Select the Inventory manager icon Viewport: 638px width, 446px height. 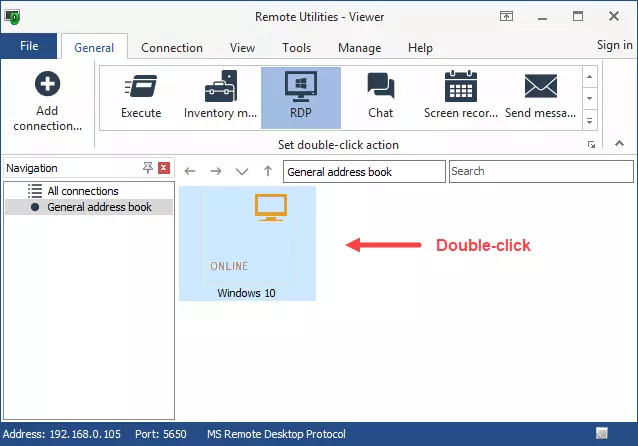(x=221, y=87)
